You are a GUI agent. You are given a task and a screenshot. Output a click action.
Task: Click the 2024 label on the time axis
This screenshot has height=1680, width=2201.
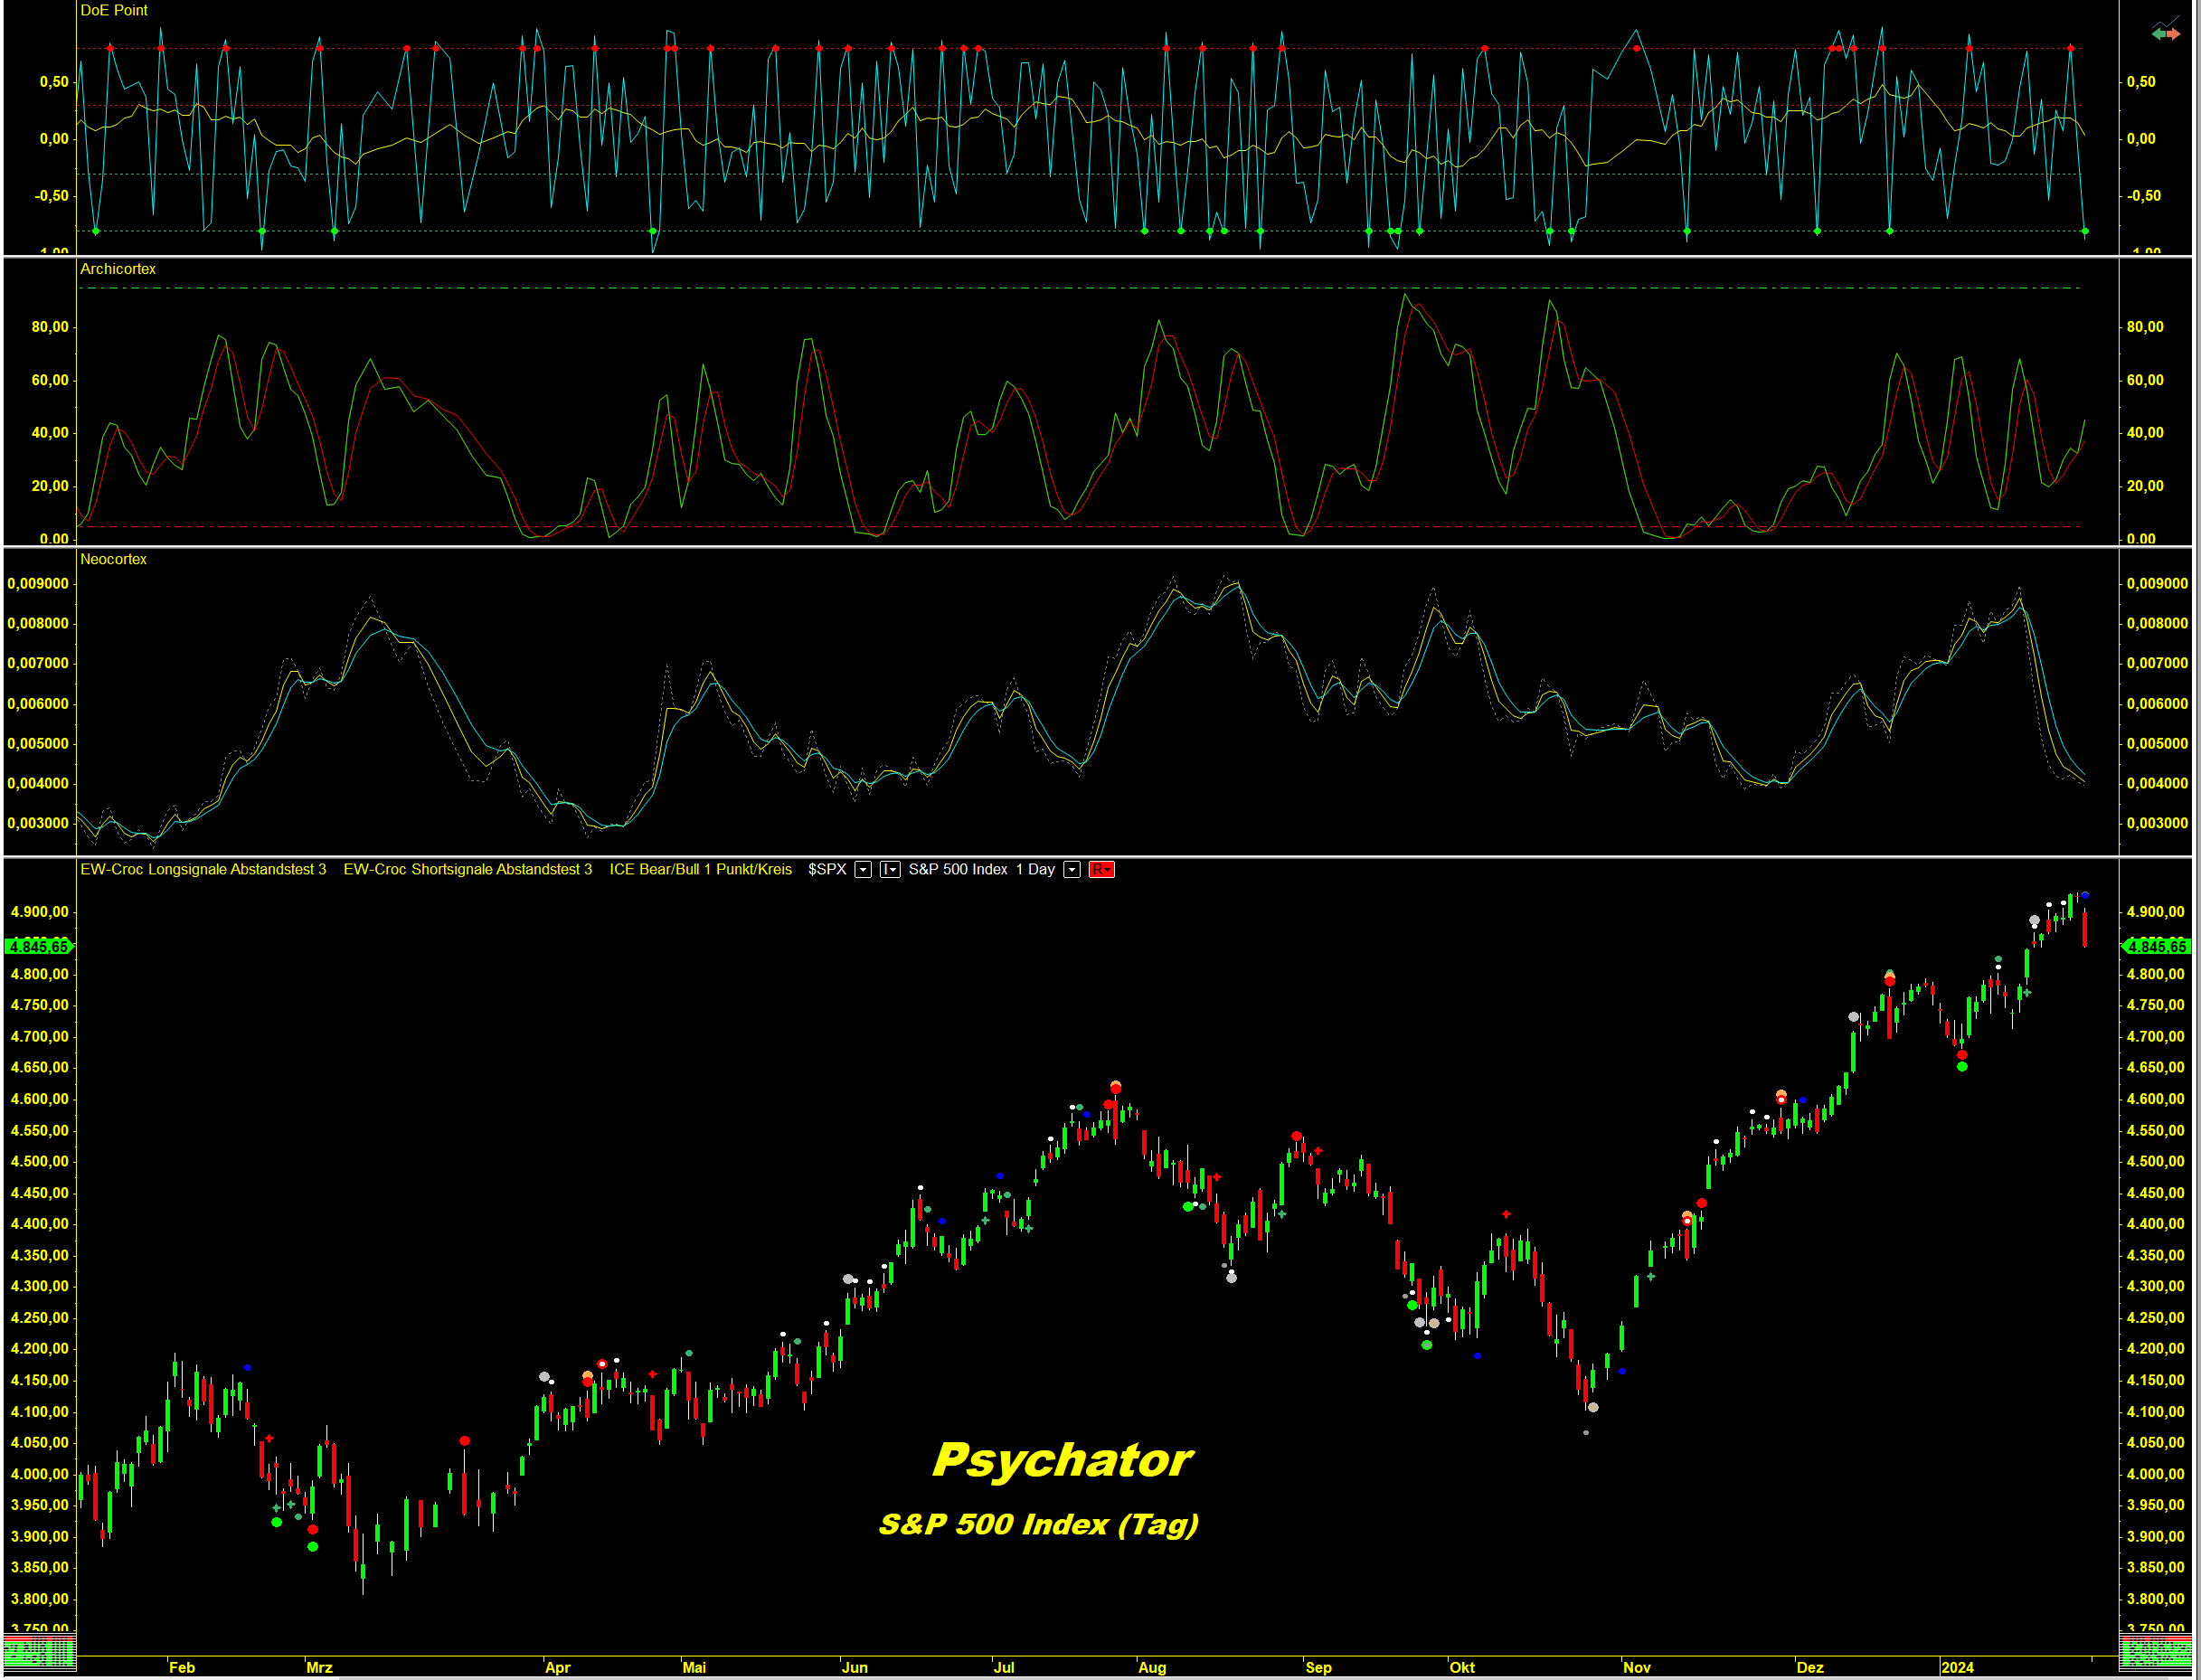pos(1957,1667)
